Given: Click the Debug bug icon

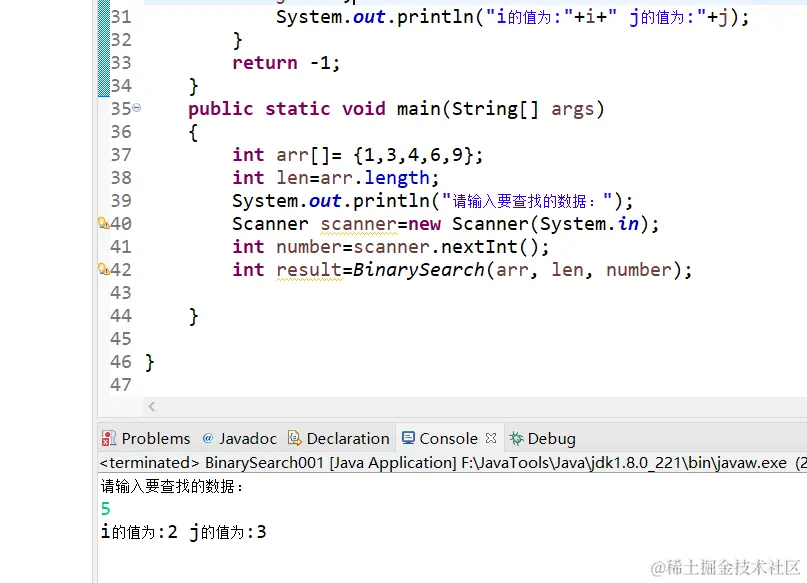Looking at the screenshot, I should point(516,438).
